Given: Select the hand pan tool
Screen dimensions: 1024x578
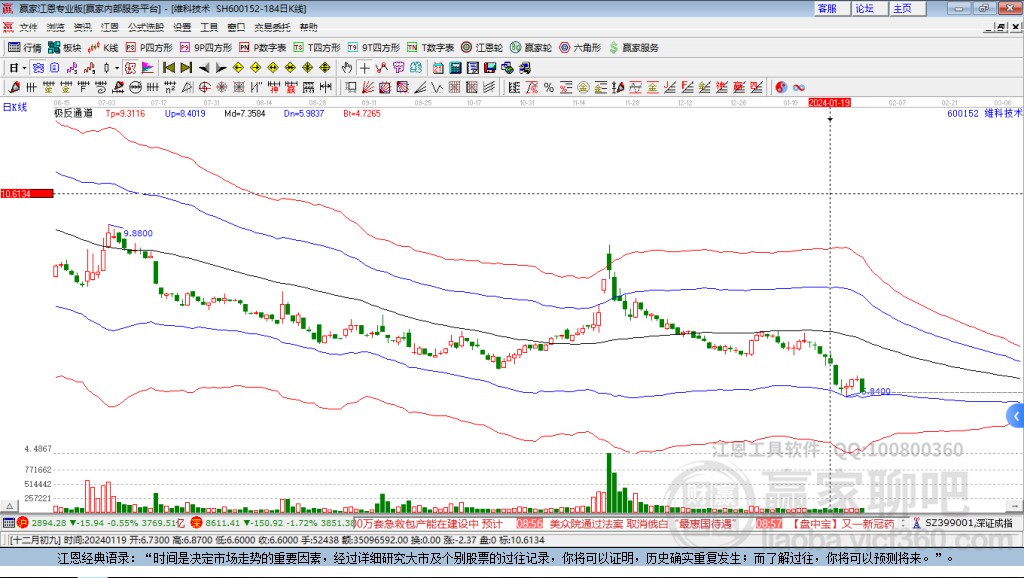Looking at the screenshot, I should pyautogui.click(x=347, y=68).
